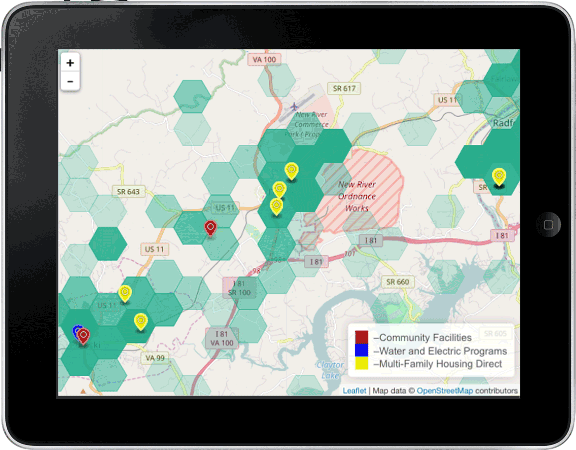Select the yellow marker near Radford
The image size is (576, 450).
point(499,177)
